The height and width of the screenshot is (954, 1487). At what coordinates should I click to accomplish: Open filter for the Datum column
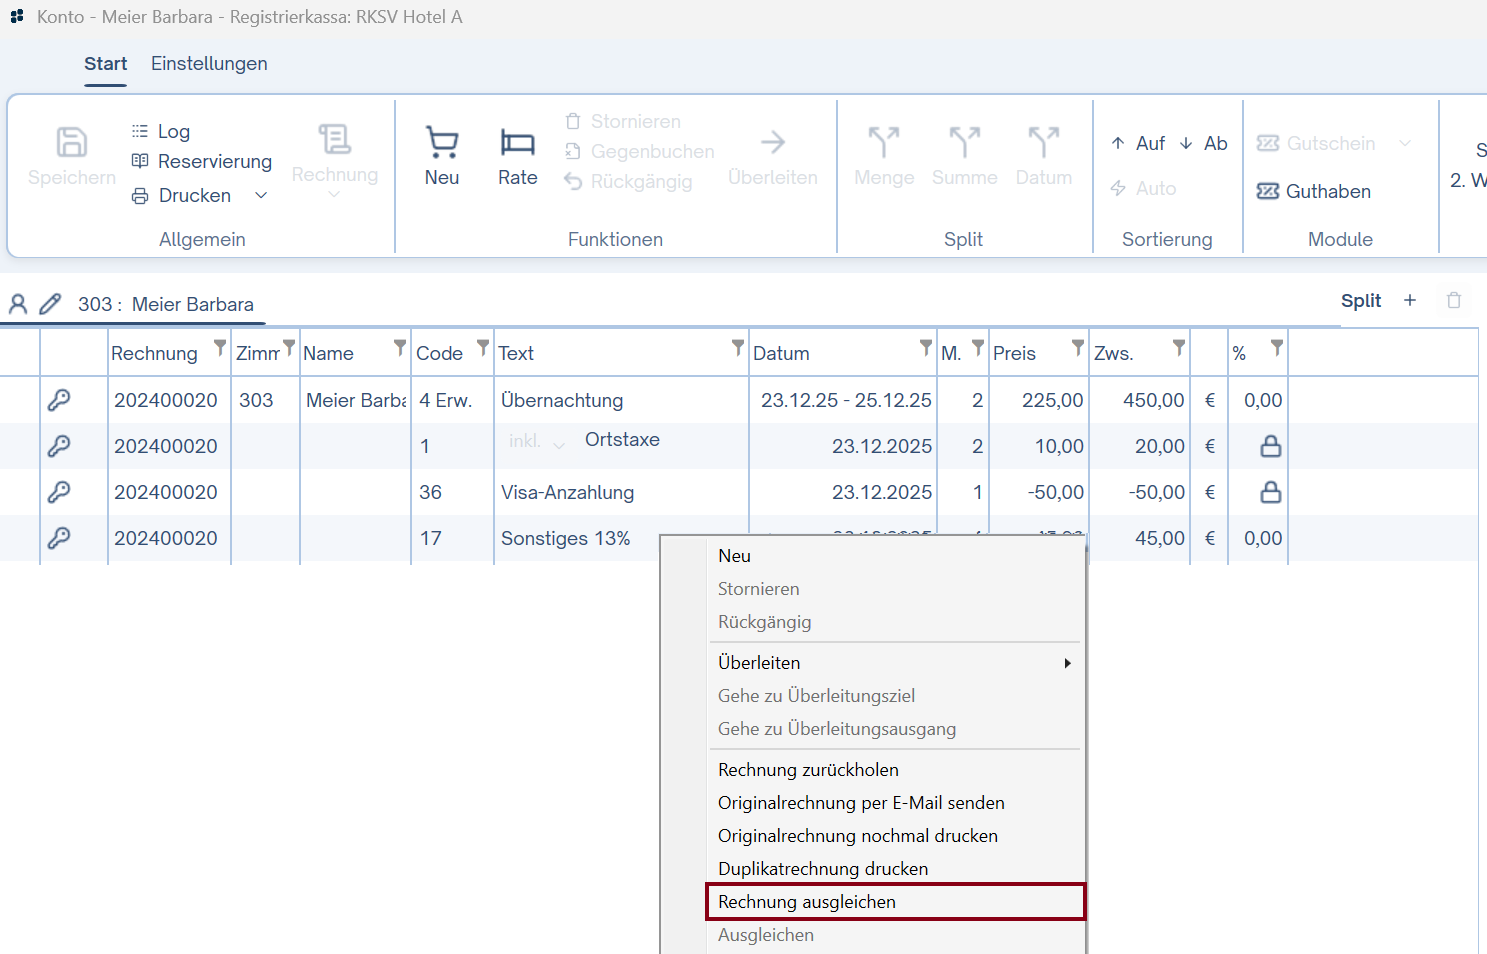point(925,348)
